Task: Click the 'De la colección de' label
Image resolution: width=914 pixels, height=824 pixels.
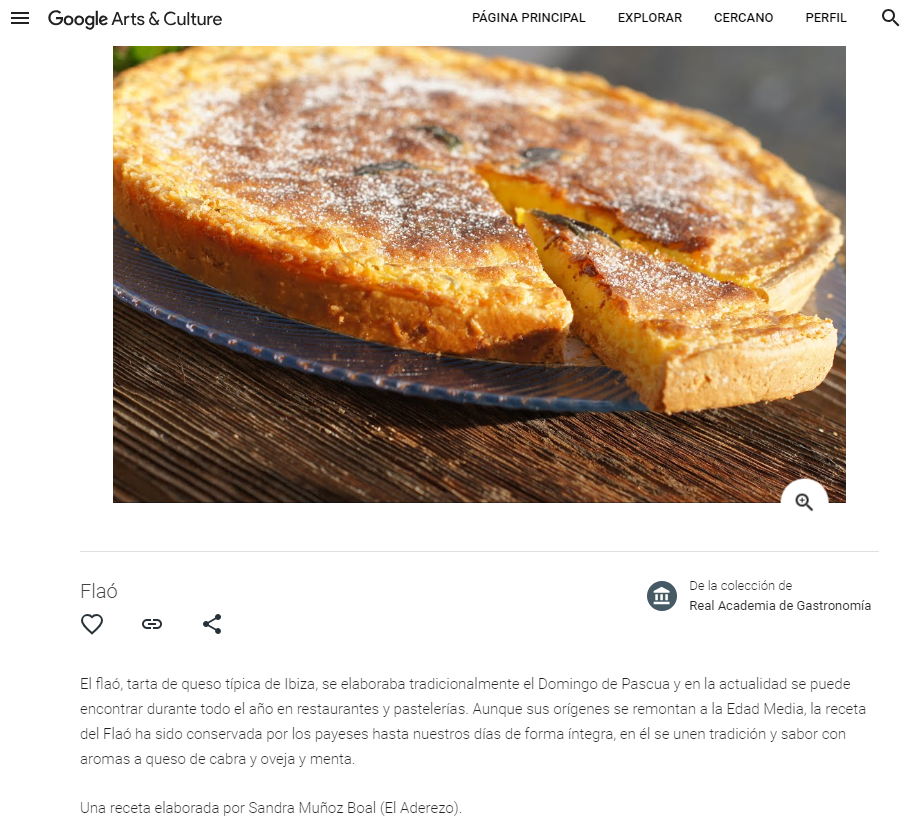Action: [740, 586]
